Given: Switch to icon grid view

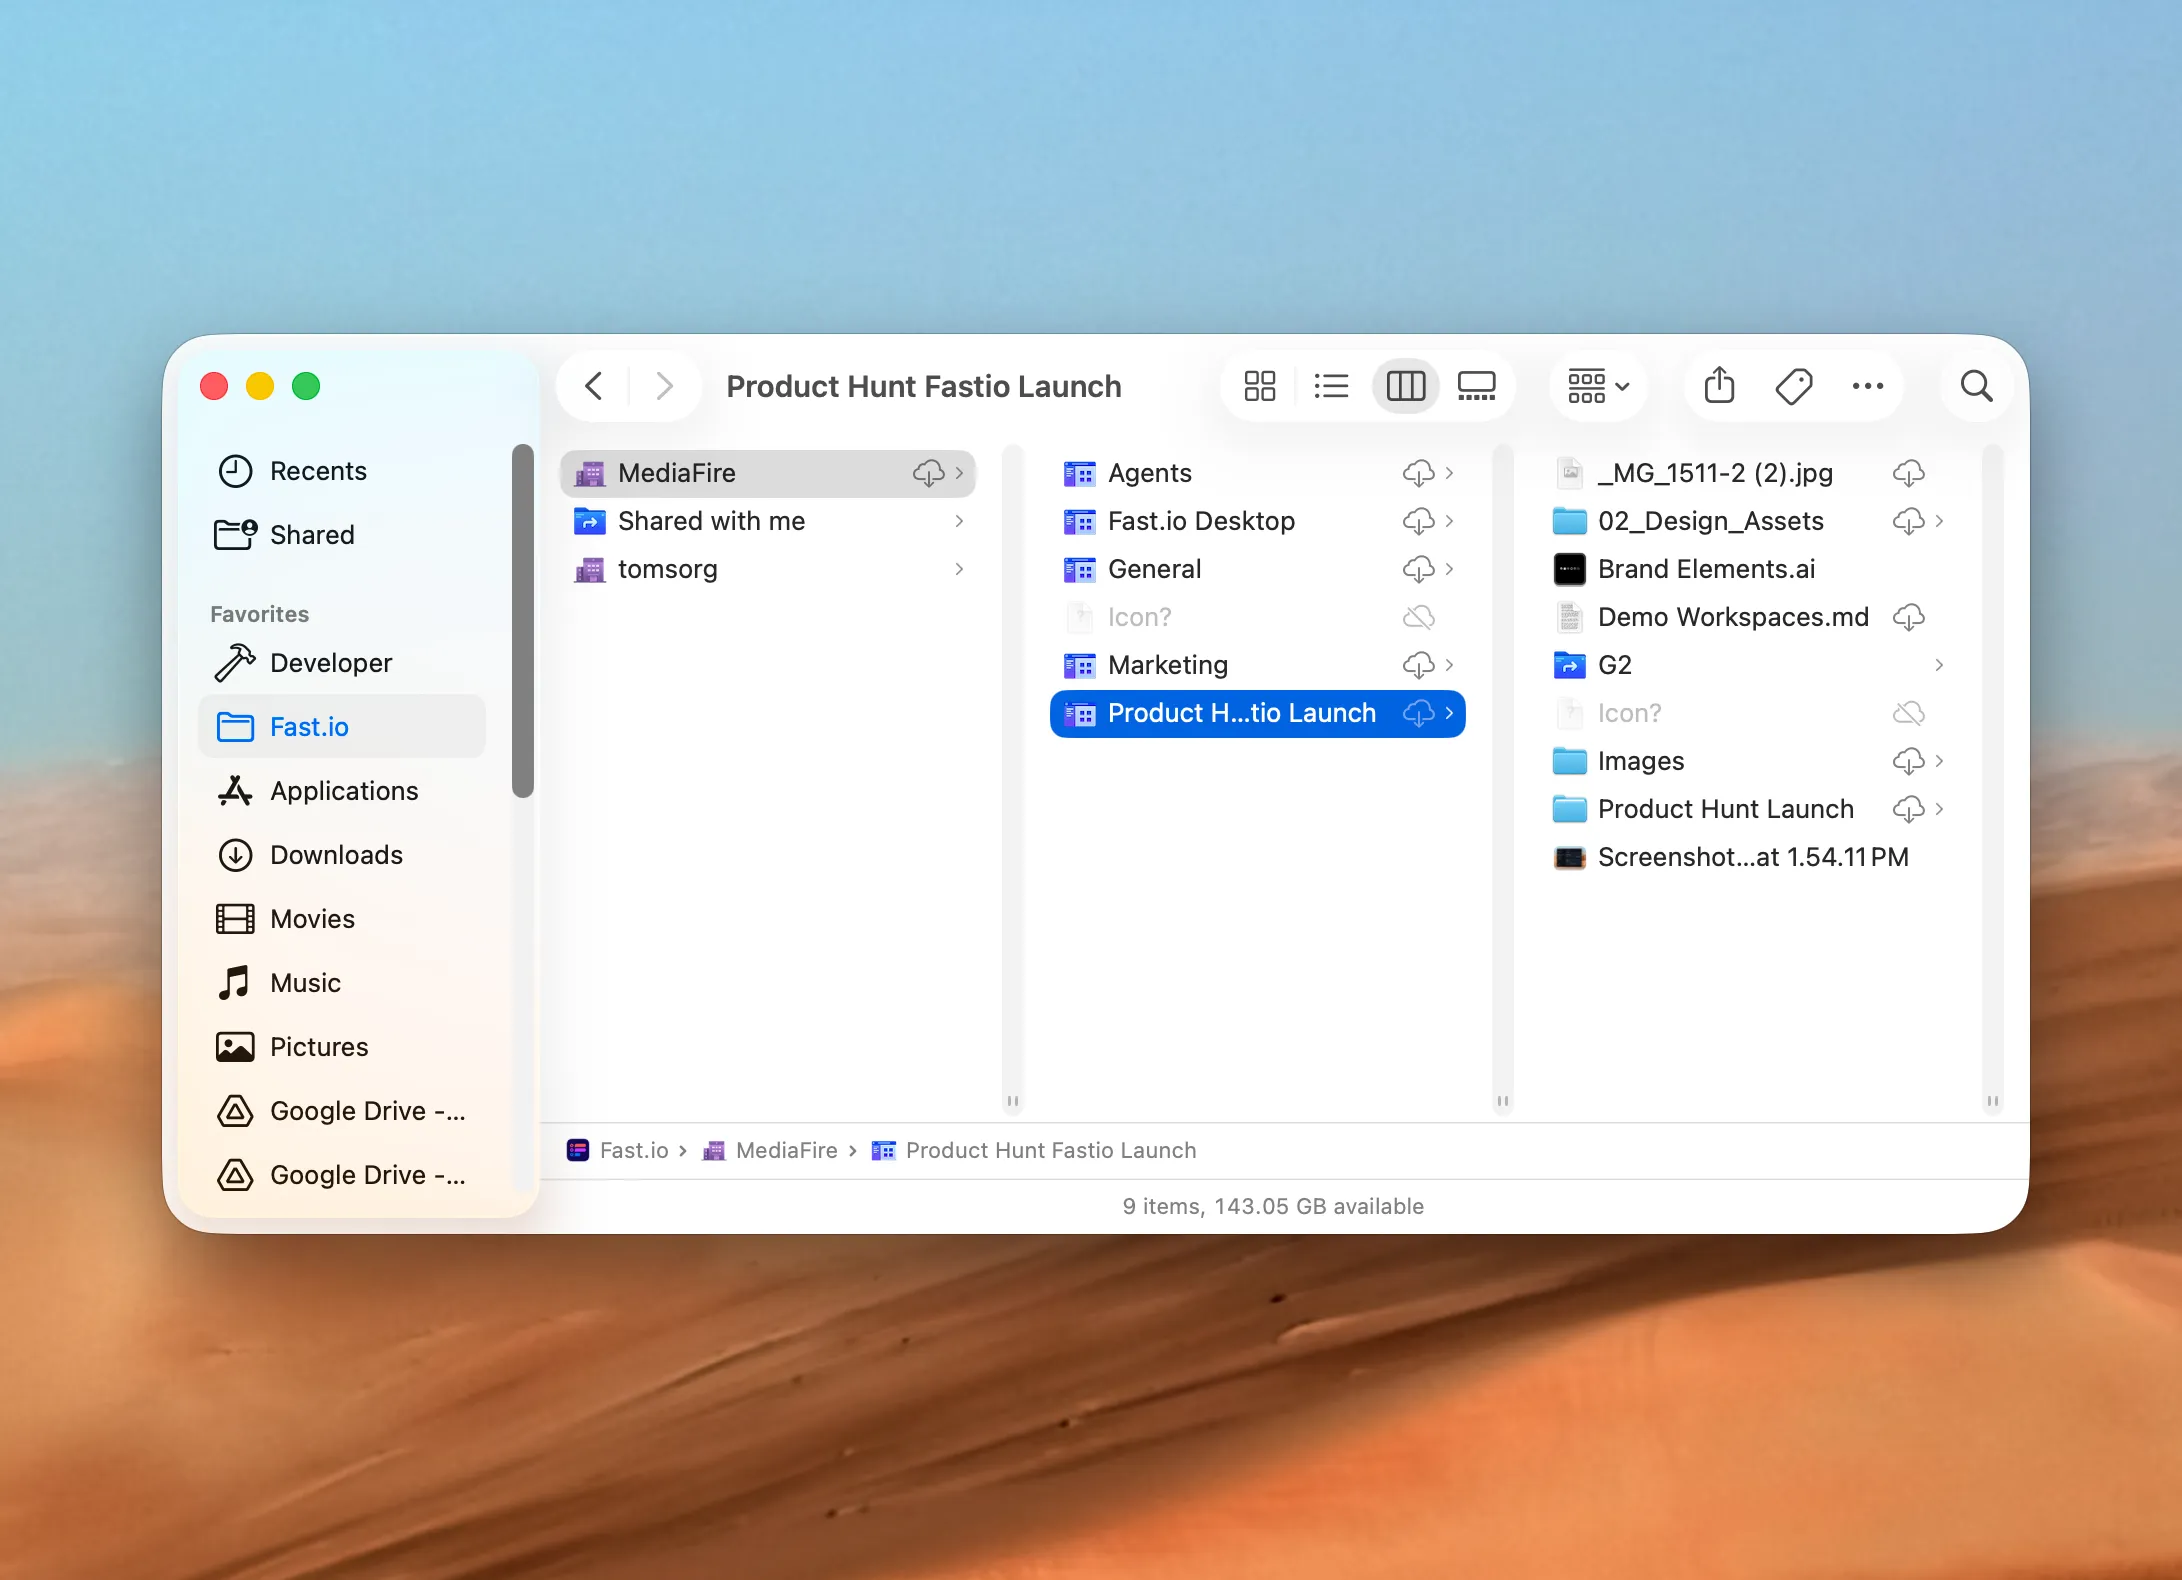Looking at the screenshot, I should click(1258, 386).
